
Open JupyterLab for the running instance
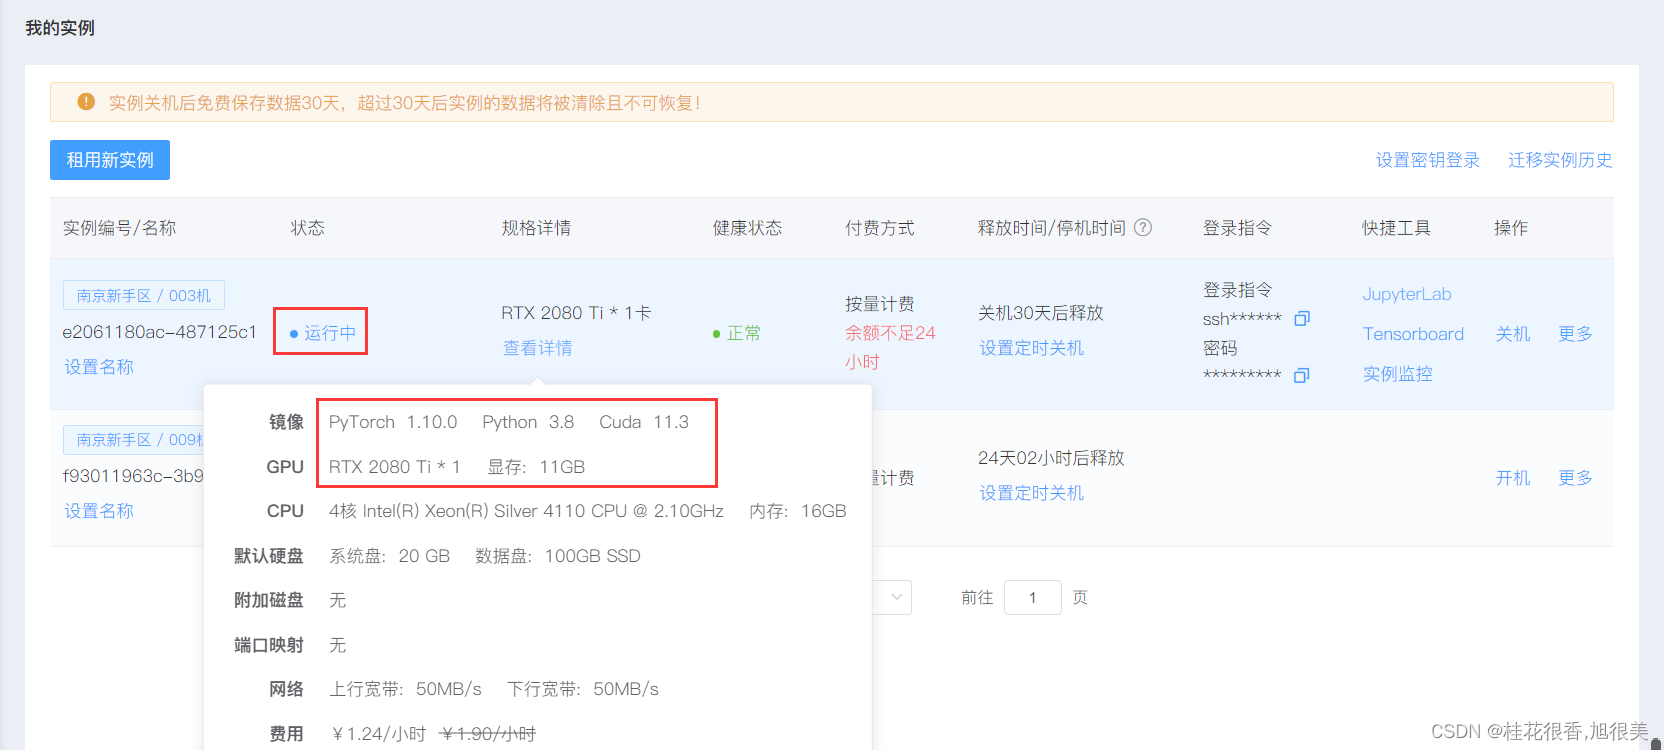(x=1407, y=294)
